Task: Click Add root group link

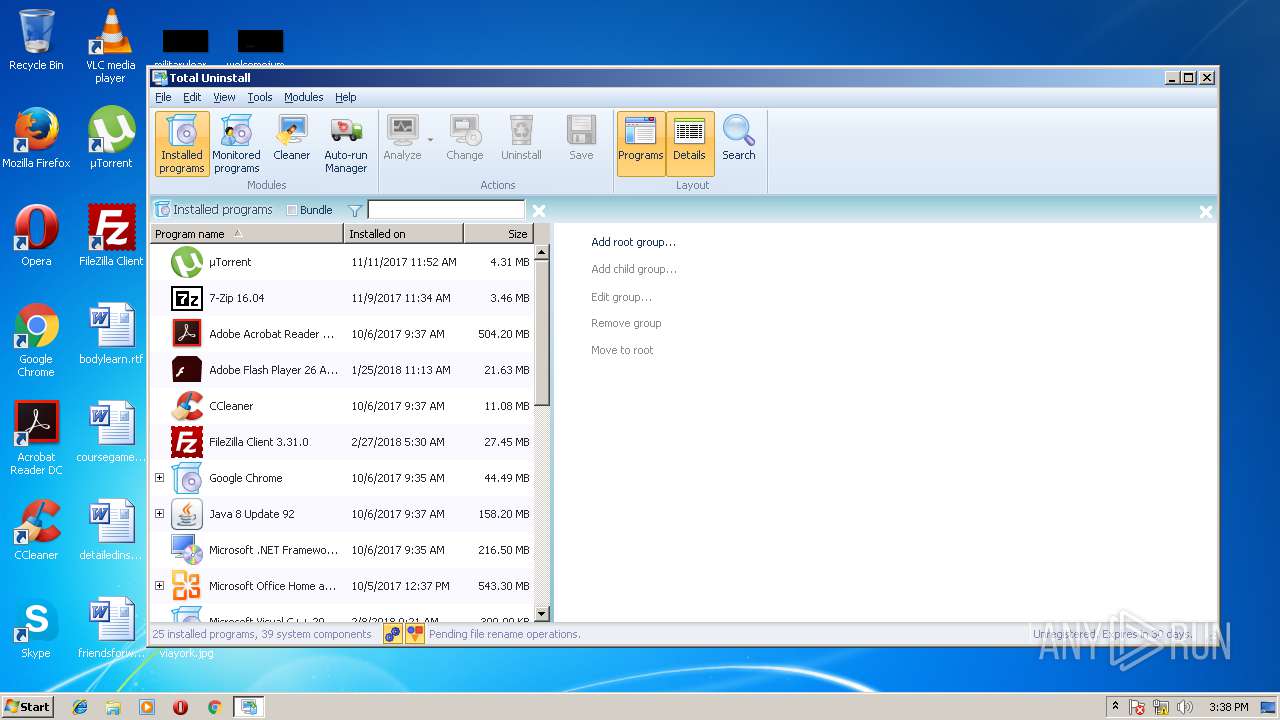Action: coord(633,242)
